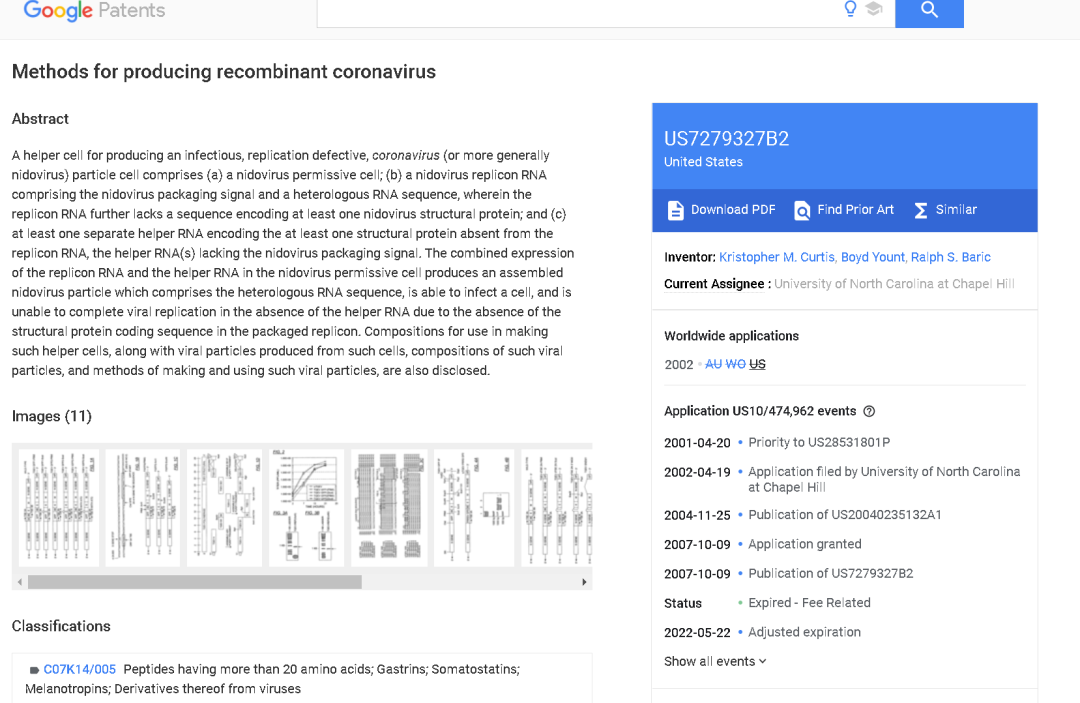Screen dimensions: 1080x703
Task: Click the lightbulb icon in search bar
Action: [850, 9]
